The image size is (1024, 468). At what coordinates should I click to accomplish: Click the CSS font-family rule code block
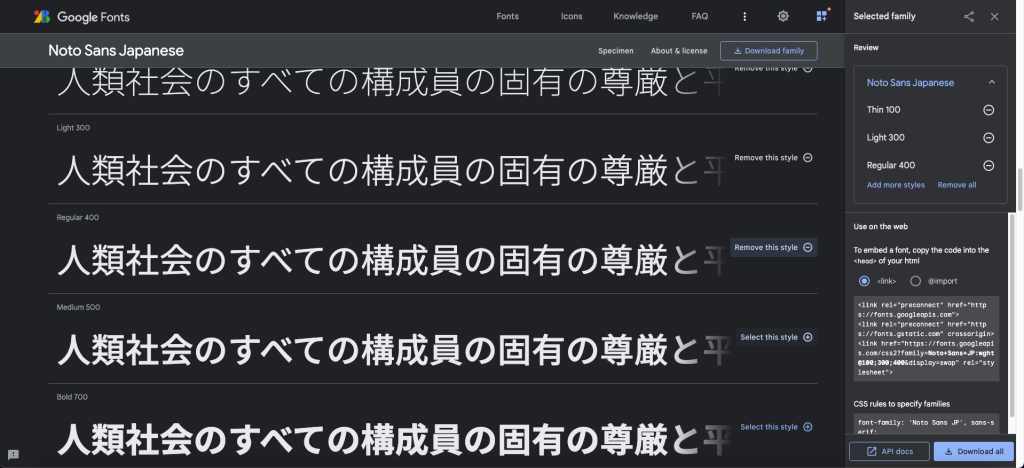pyautogui.click(x=926, y=423)
